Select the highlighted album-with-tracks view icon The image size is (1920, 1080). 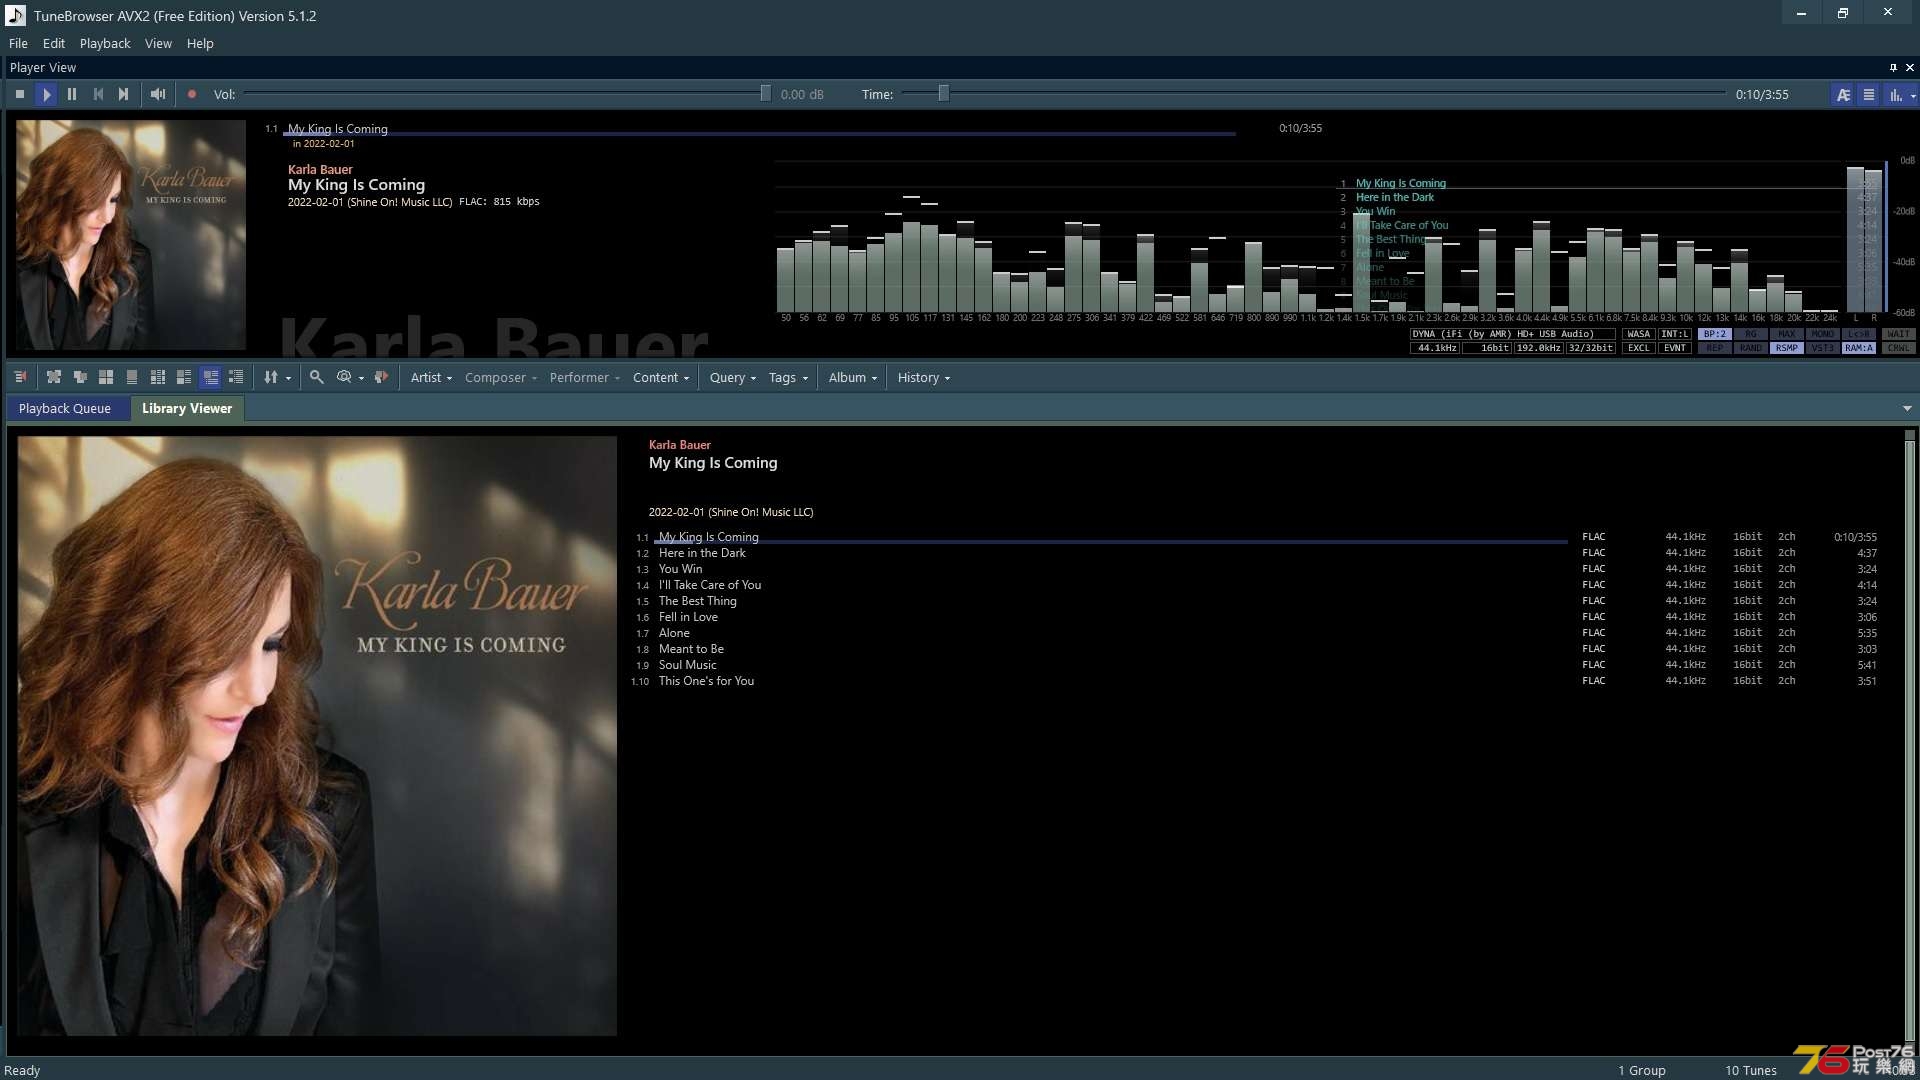point(210,377)
